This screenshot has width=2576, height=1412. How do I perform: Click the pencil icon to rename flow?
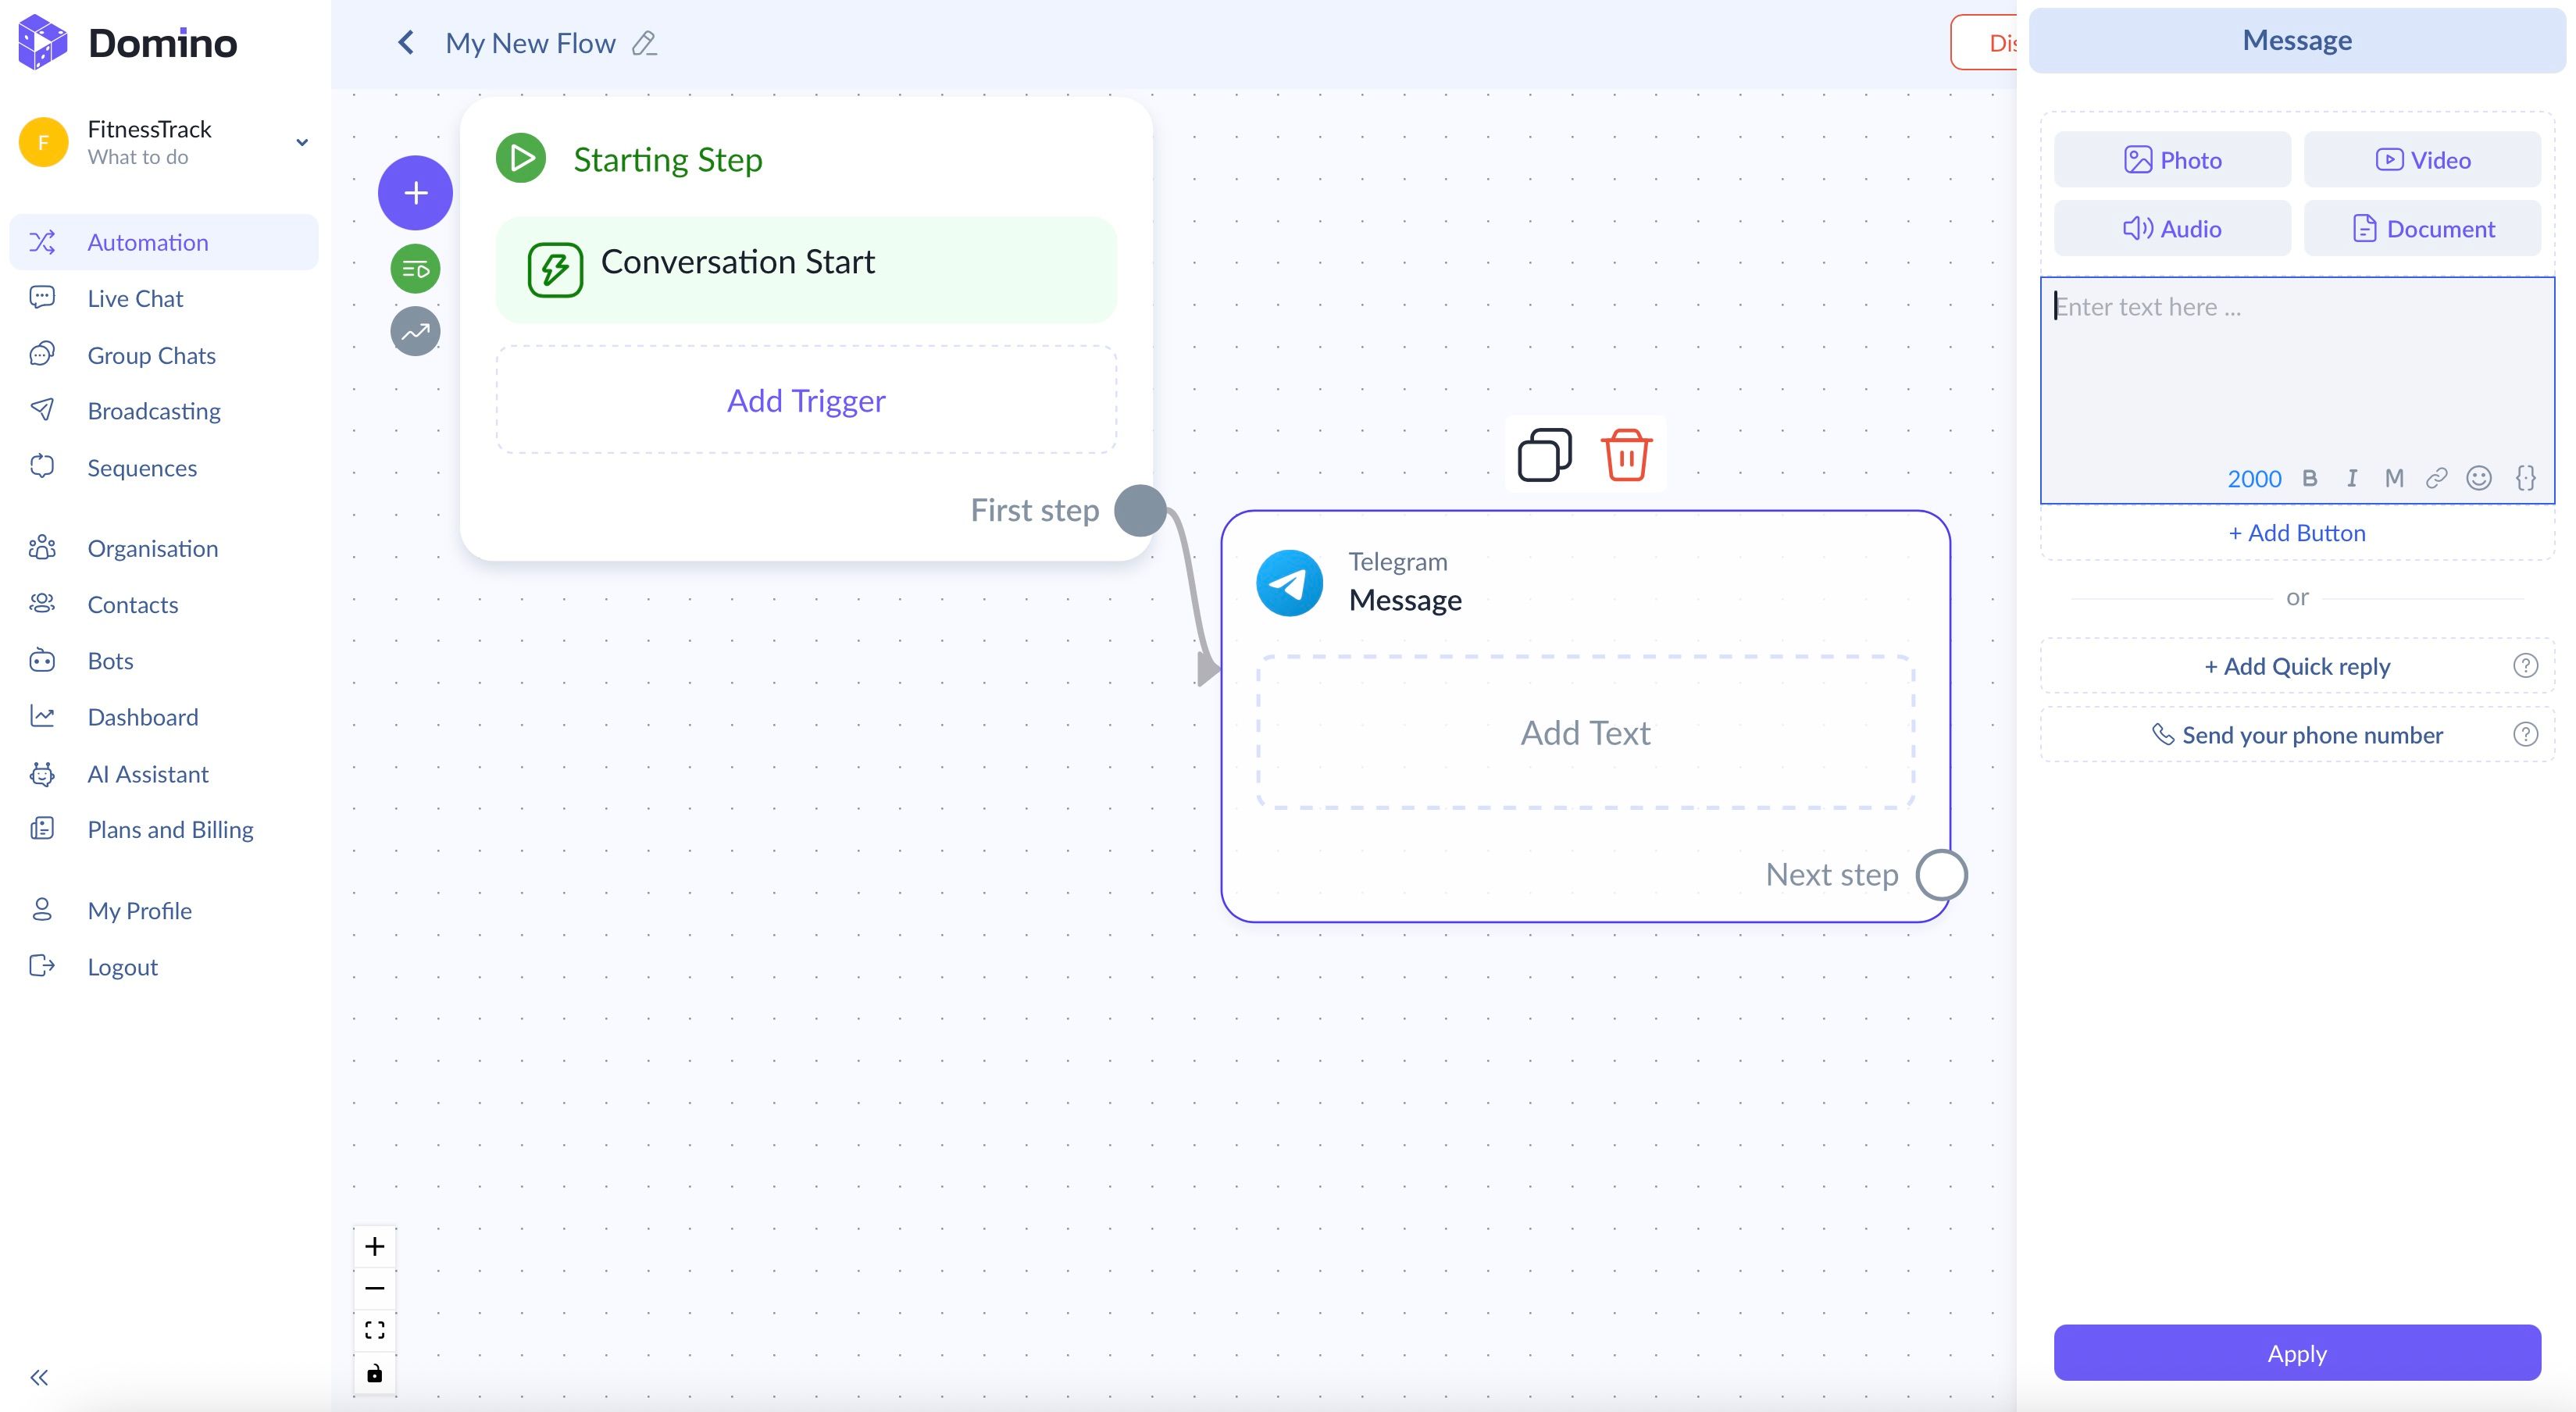[x=645, y=44]
